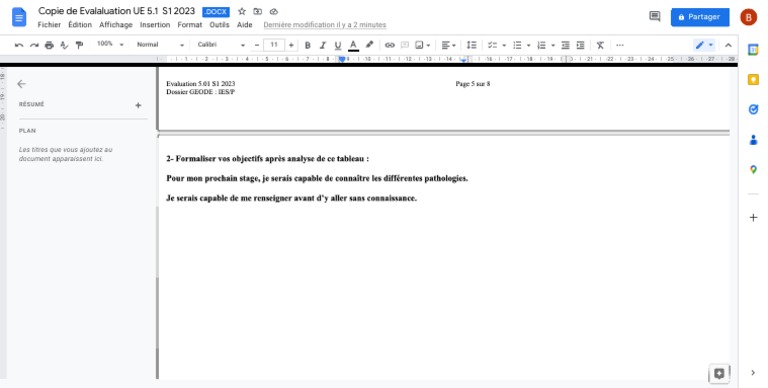
Task: Run the spell check icon
Action: 64,45
